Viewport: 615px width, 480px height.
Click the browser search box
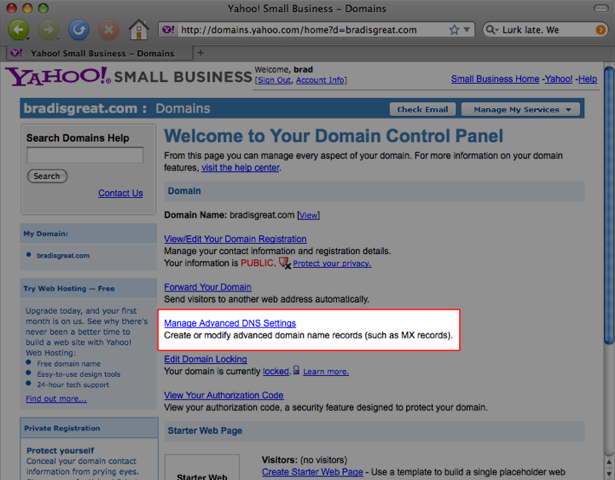point(547,30)
